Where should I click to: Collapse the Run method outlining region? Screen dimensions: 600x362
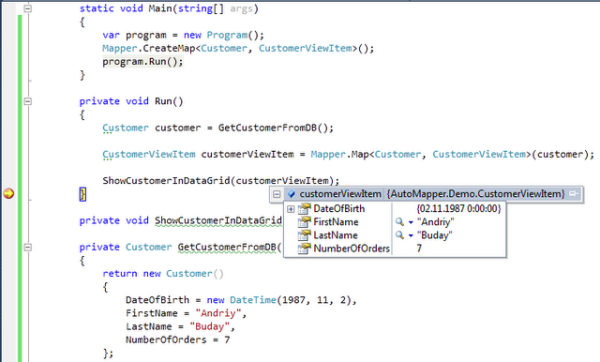(x=28, y=101)
